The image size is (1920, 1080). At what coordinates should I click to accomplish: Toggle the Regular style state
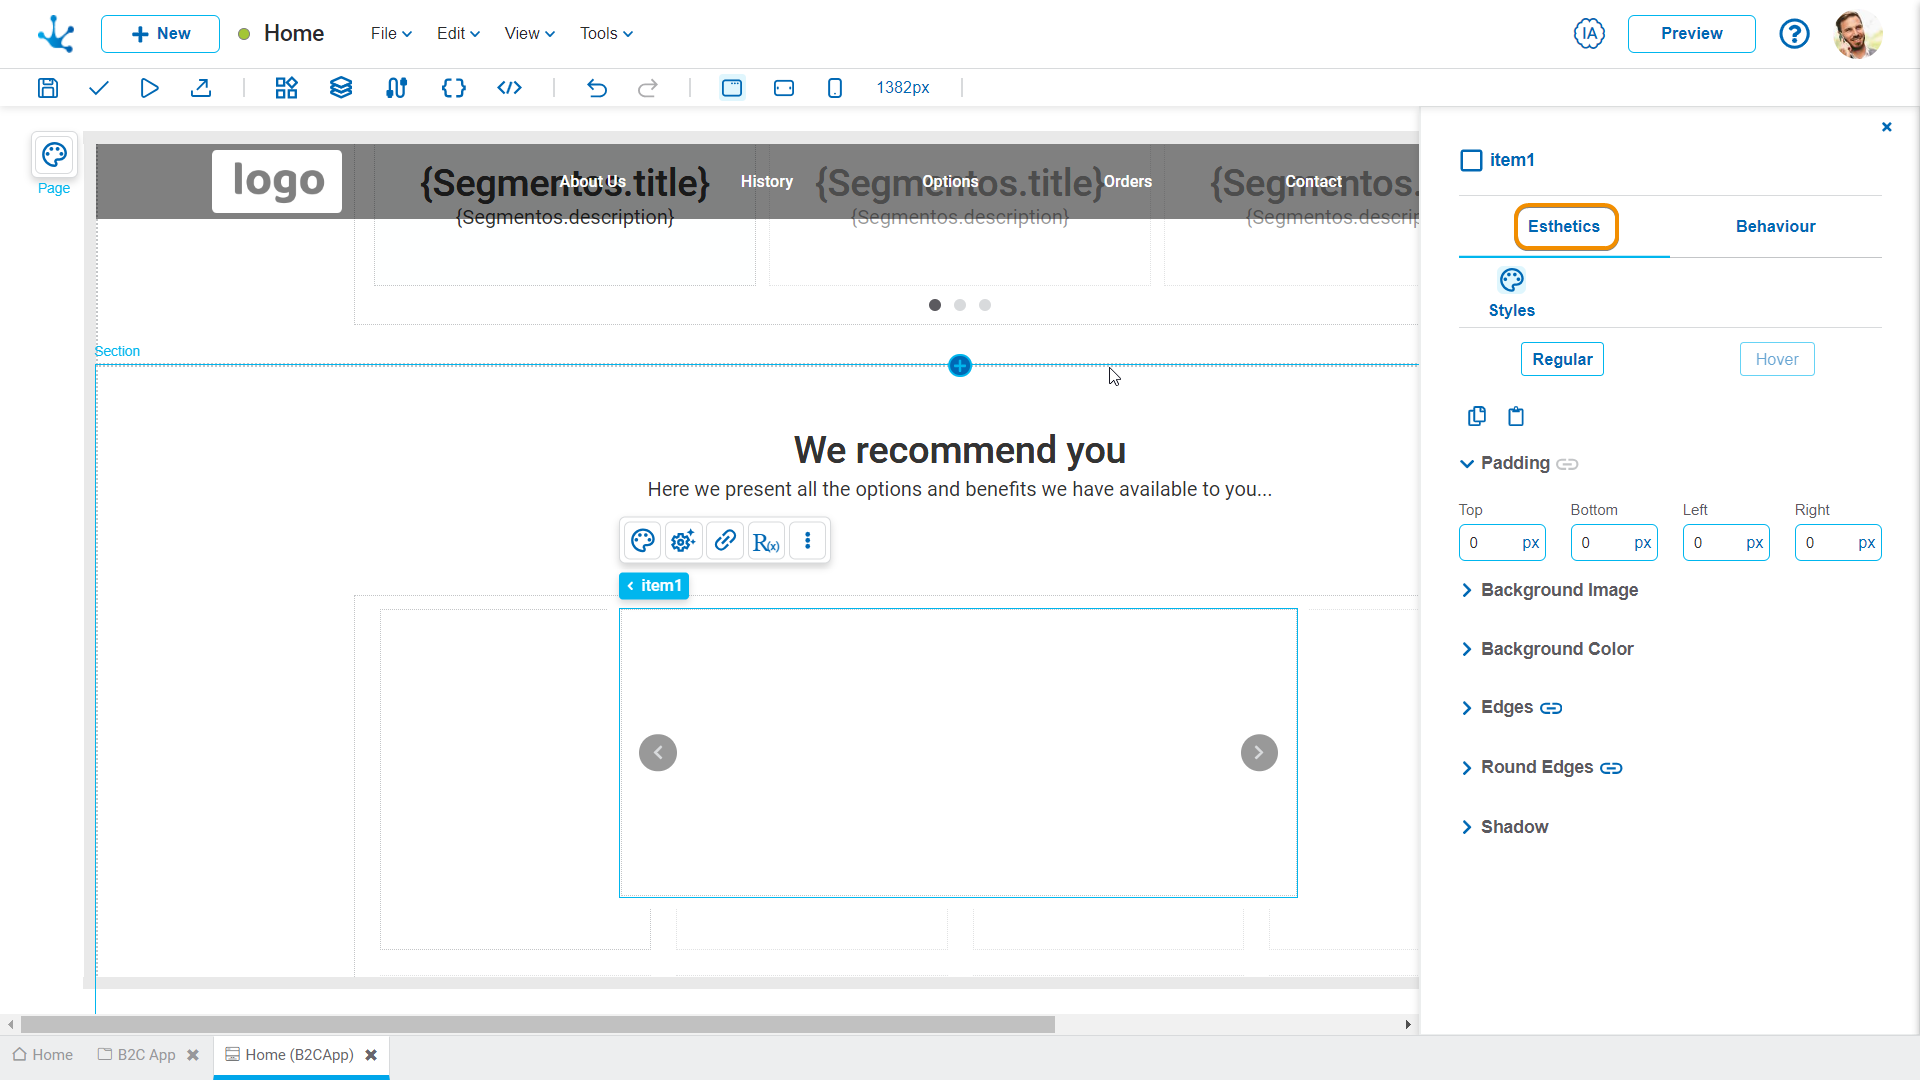coord(1561,359)
